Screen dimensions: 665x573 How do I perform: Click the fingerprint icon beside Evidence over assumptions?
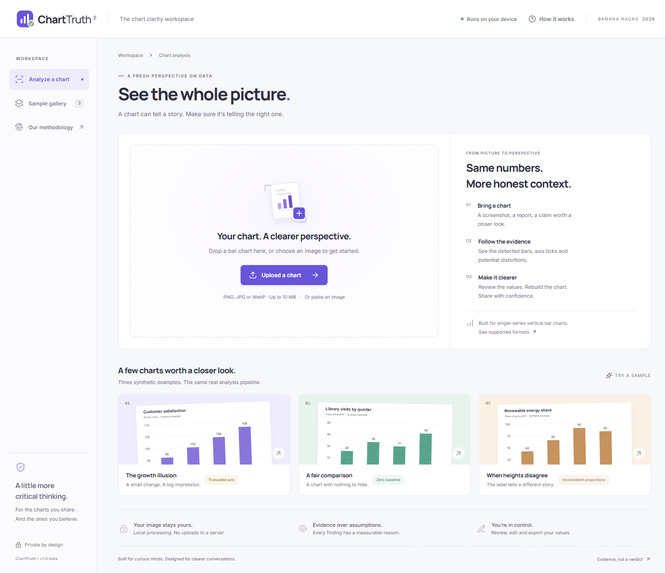pos(303,528)
